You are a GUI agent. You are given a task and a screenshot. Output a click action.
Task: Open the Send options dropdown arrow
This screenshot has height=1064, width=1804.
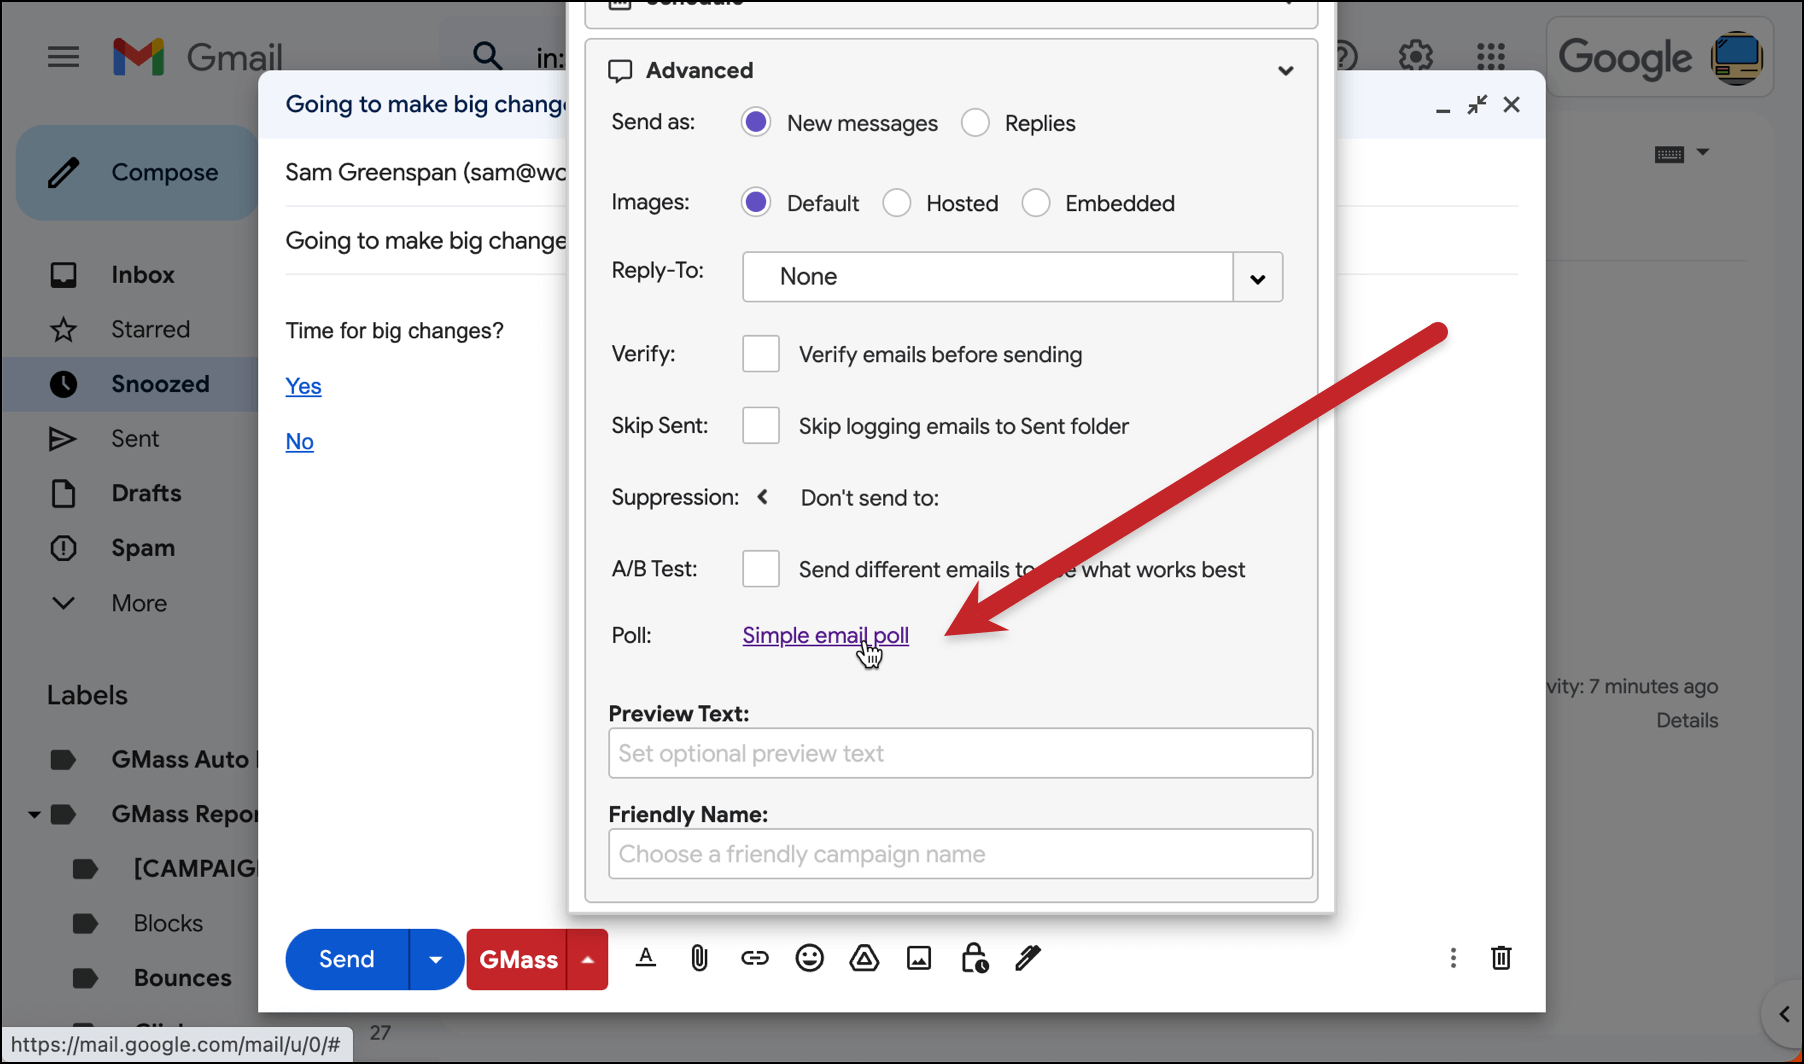coord(436,959)
